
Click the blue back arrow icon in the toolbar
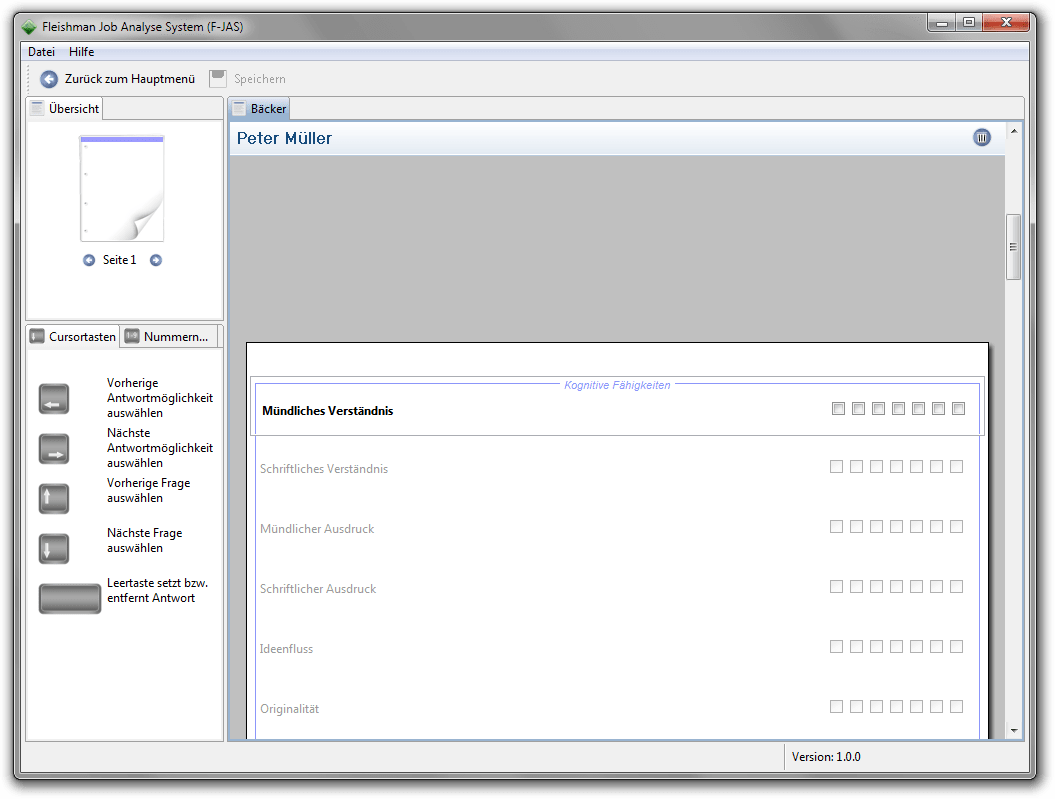coord(47,79)
